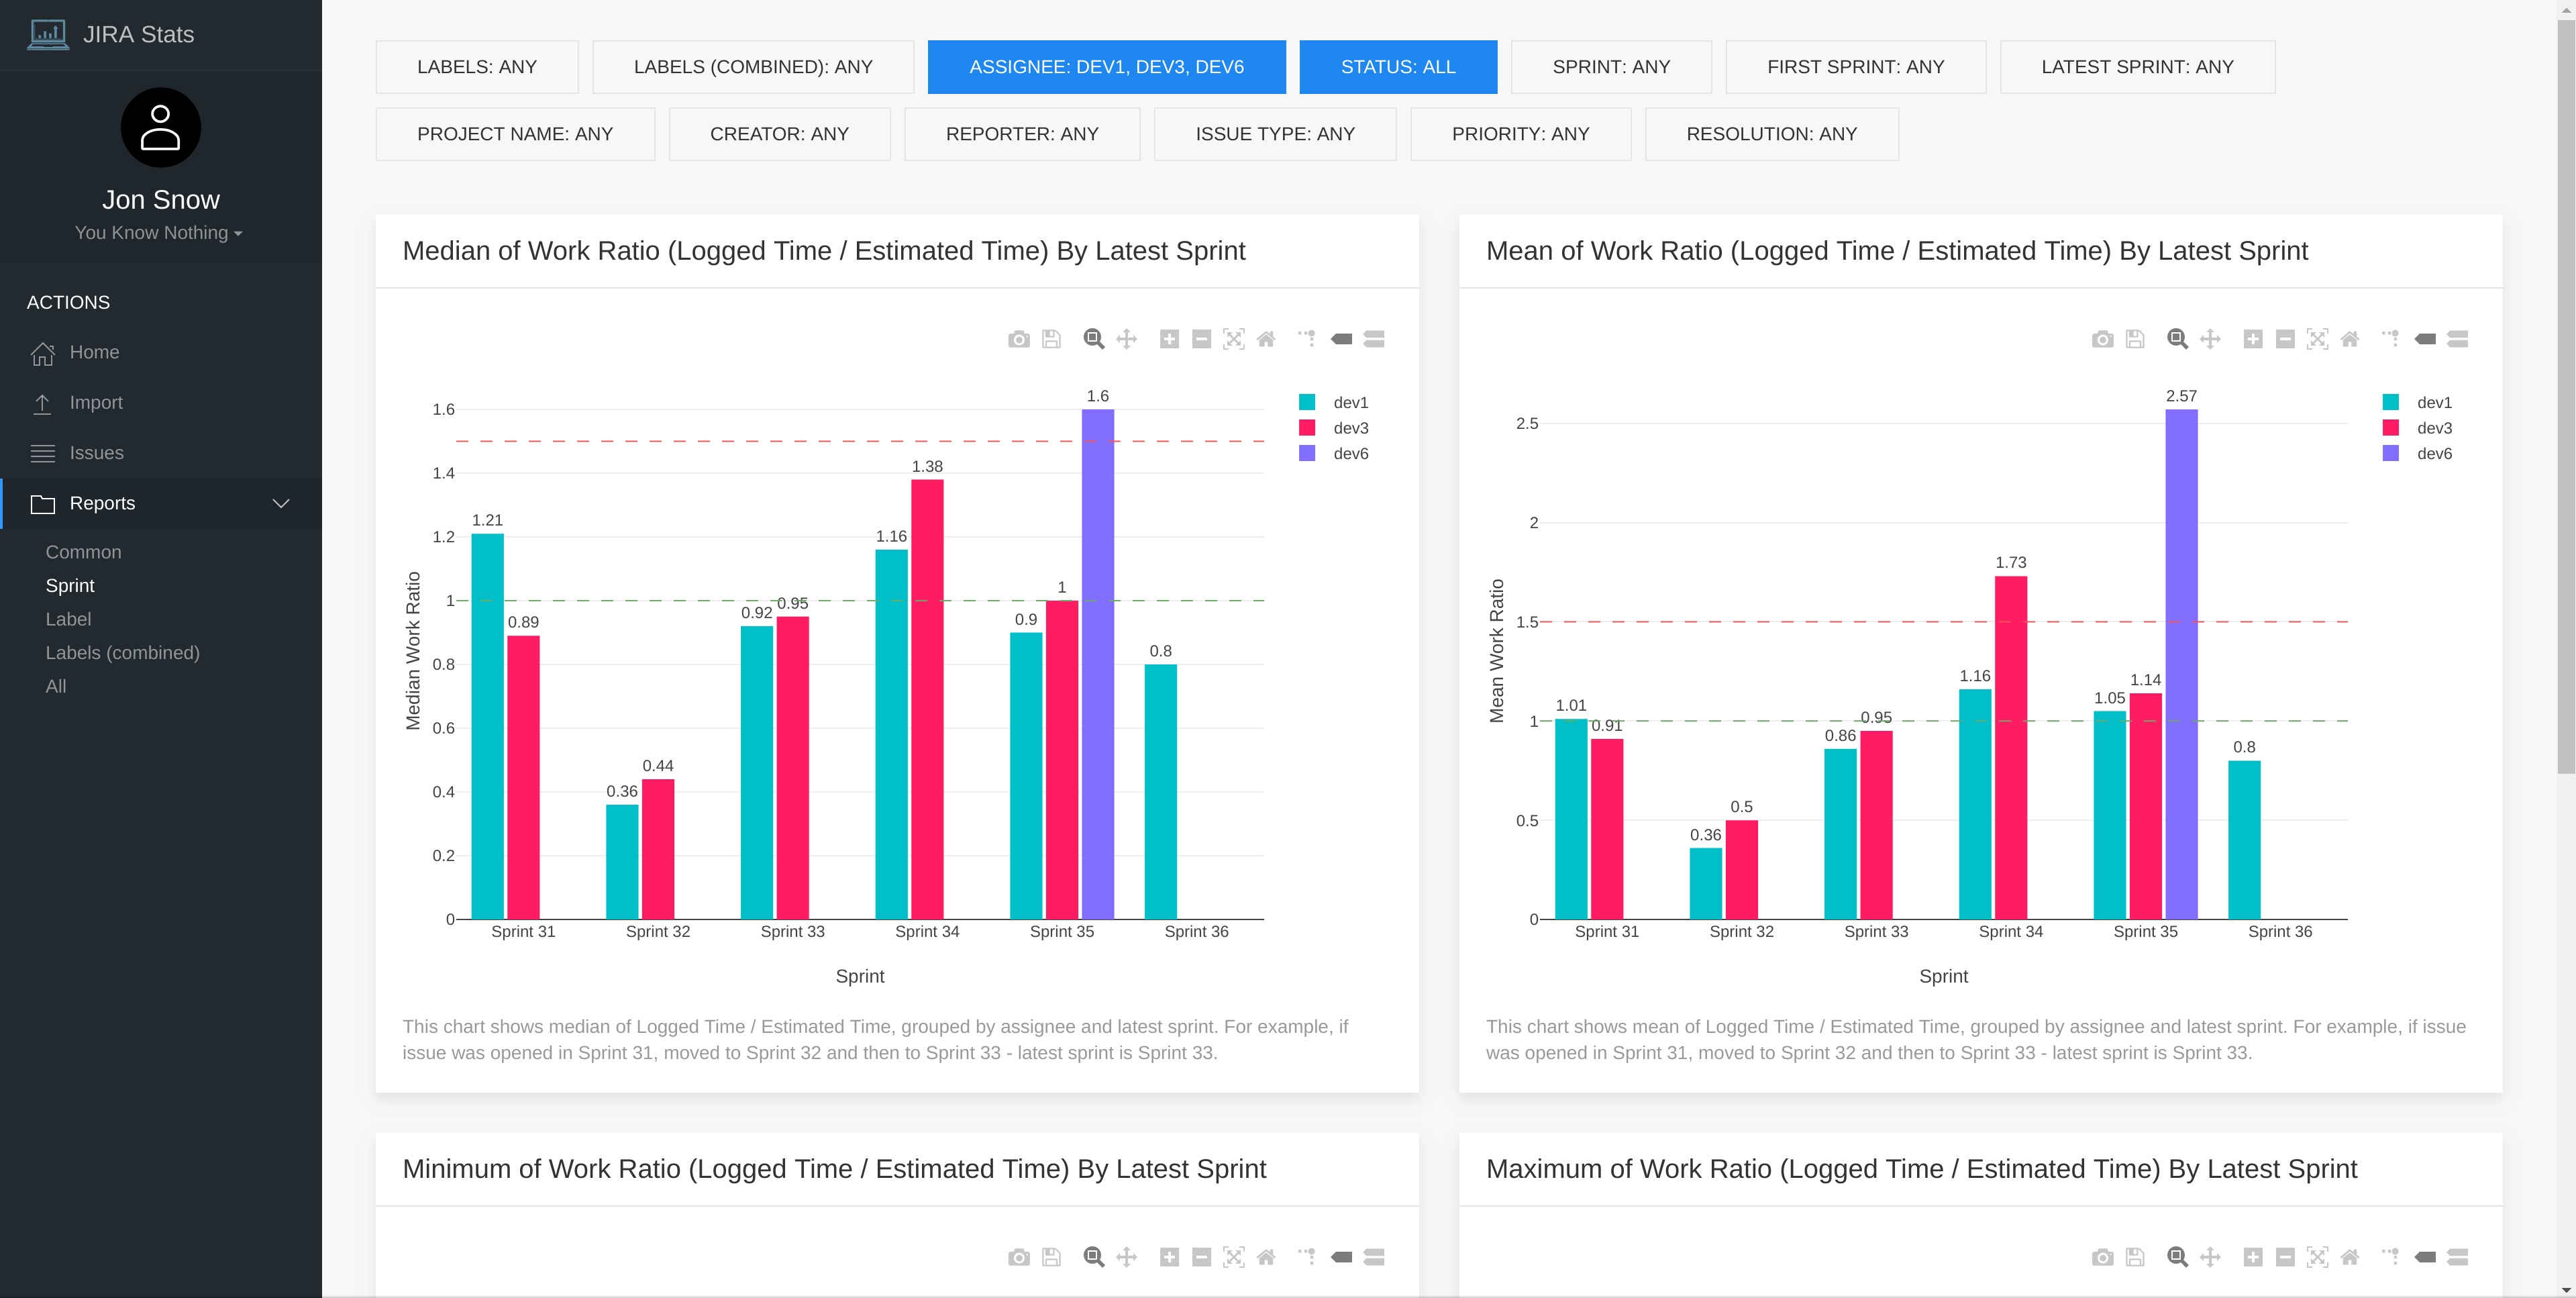Click the Latest Sprint: Any filter button
Image resolution: width=2576 pixels, height=1298 pixels.
[2137, 67]
